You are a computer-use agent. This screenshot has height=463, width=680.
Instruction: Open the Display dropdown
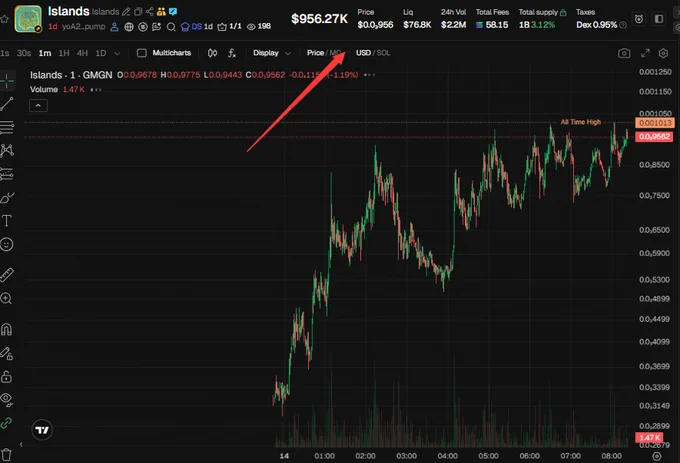coord(272,53)
